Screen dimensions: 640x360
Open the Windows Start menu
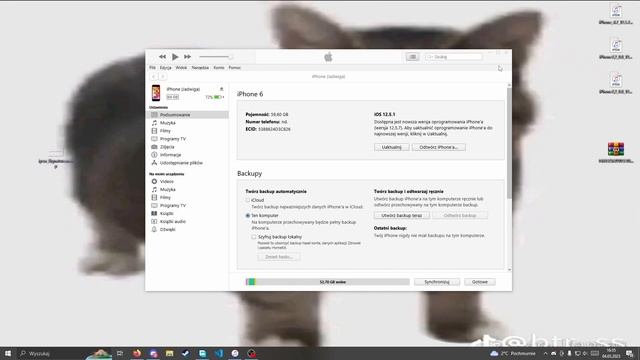7,353
